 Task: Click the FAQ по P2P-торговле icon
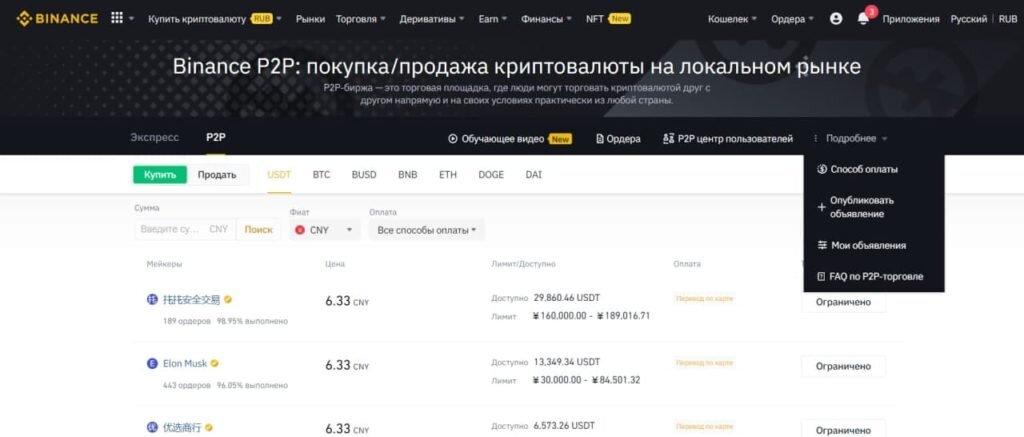point(822,276)
